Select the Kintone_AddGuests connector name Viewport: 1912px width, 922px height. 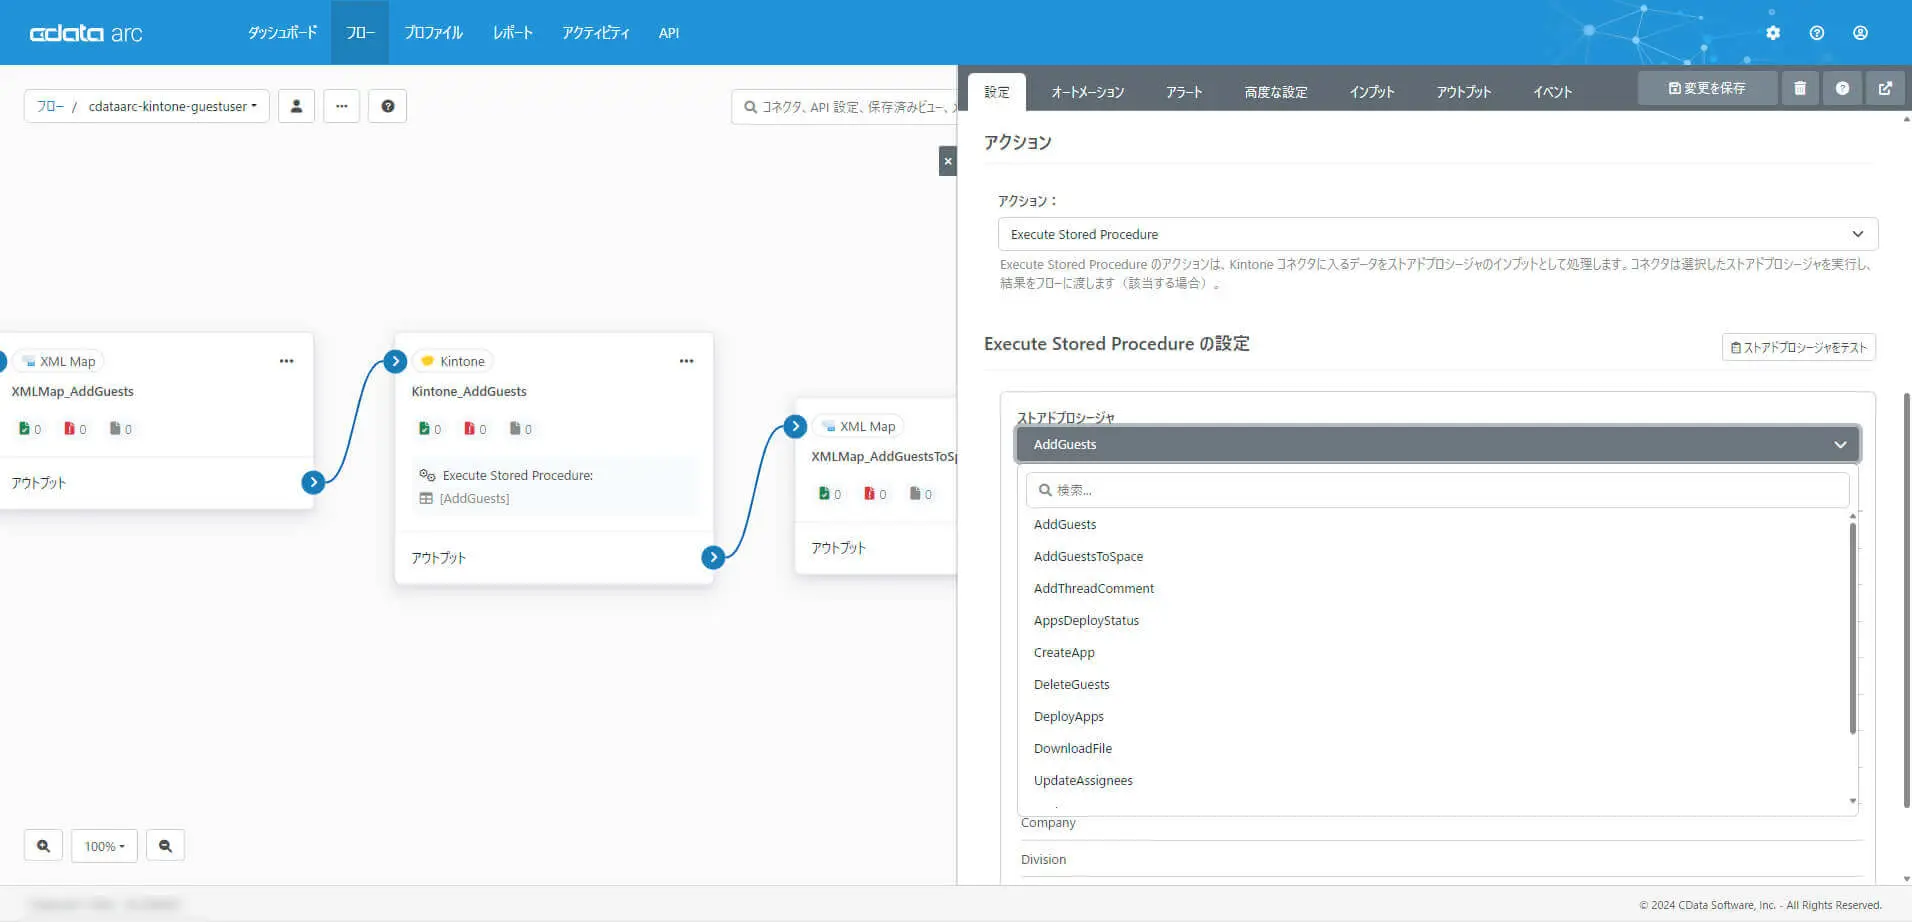pyautogui.click(x=469, y=391)
